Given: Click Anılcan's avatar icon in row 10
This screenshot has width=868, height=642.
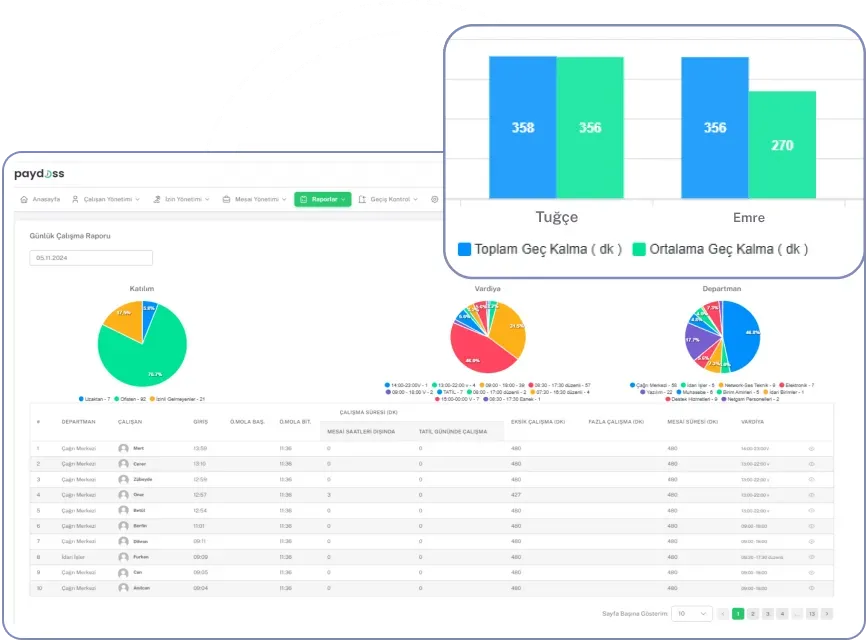Looking at the screenshot, I should click(x=123, y=588).
